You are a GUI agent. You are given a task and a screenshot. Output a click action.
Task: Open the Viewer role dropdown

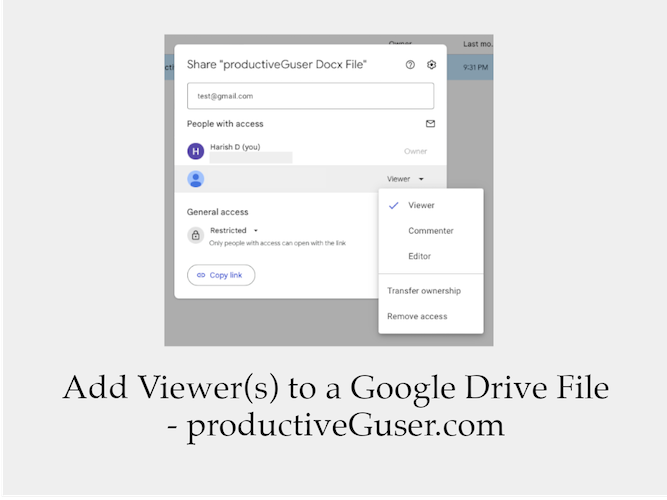pos(405,179)
